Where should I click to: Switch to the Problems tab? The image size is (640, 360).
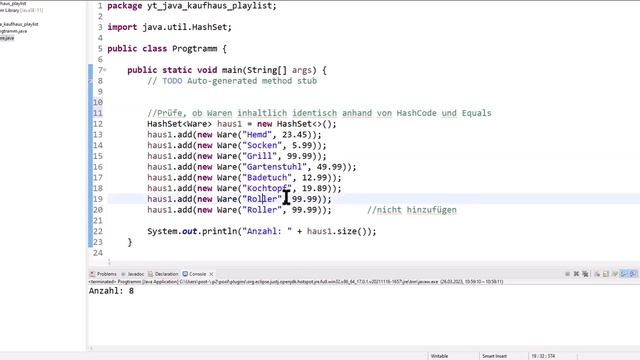click(x=103, y=274)
